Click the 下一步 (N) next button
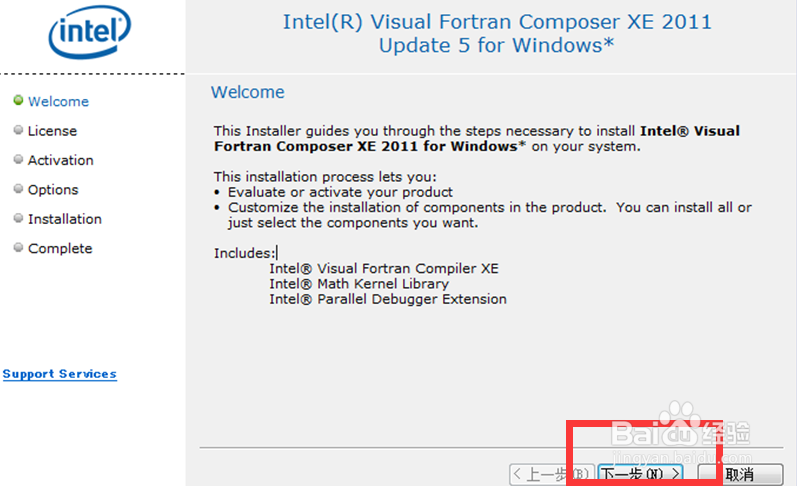797x486 pixels. (640, 474)
